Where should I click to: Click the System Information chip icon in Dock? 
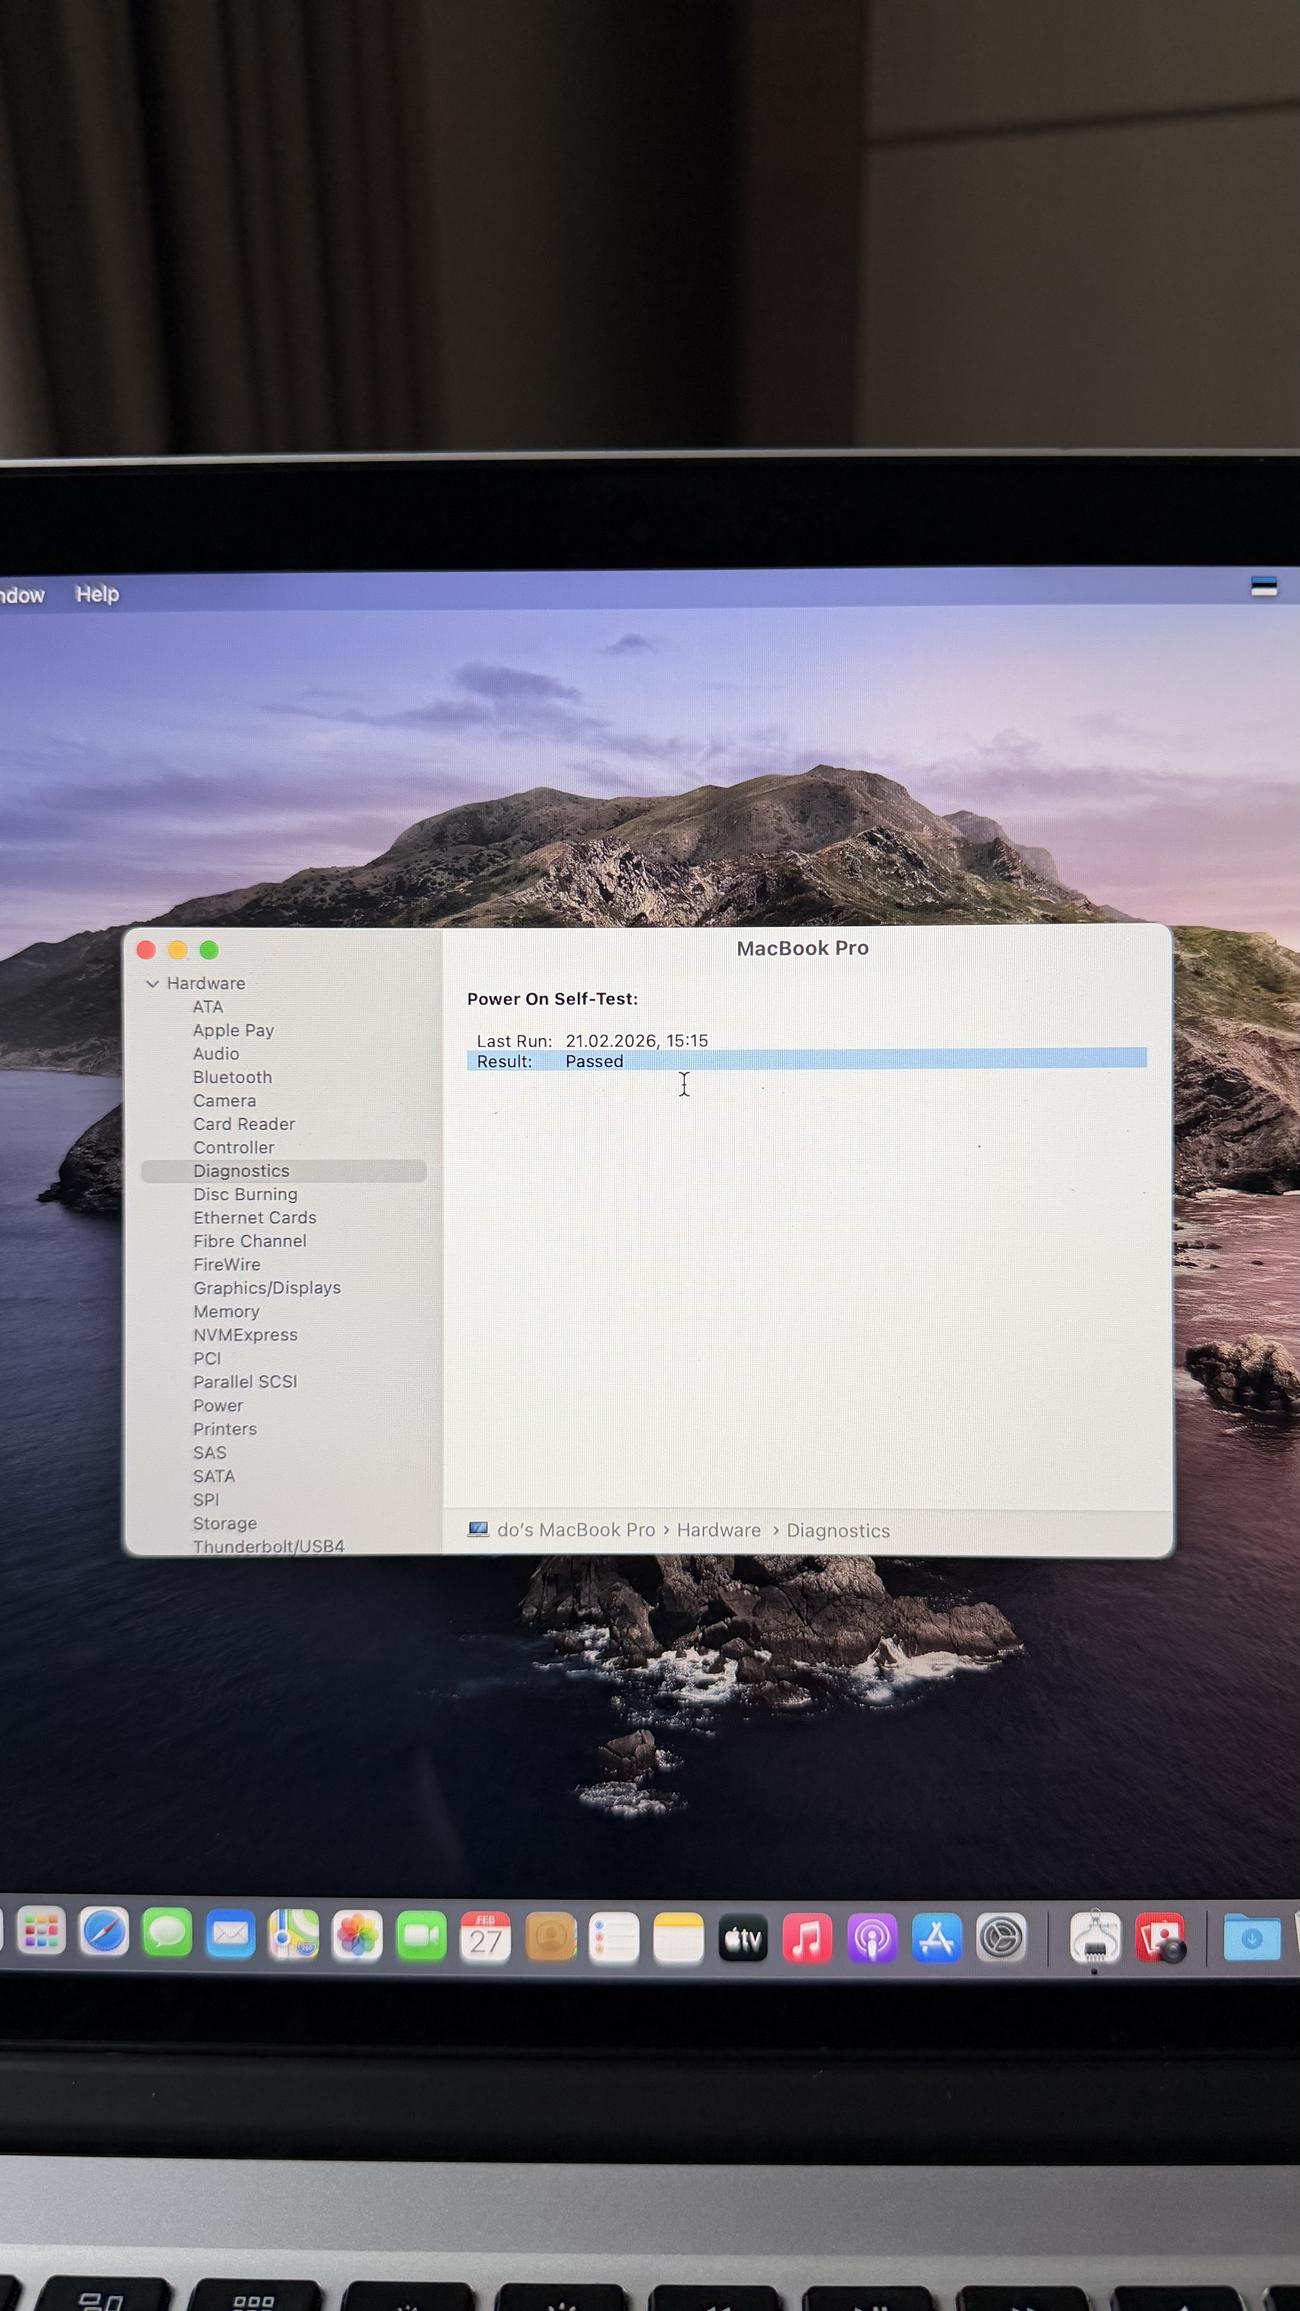(1095, 1938)
